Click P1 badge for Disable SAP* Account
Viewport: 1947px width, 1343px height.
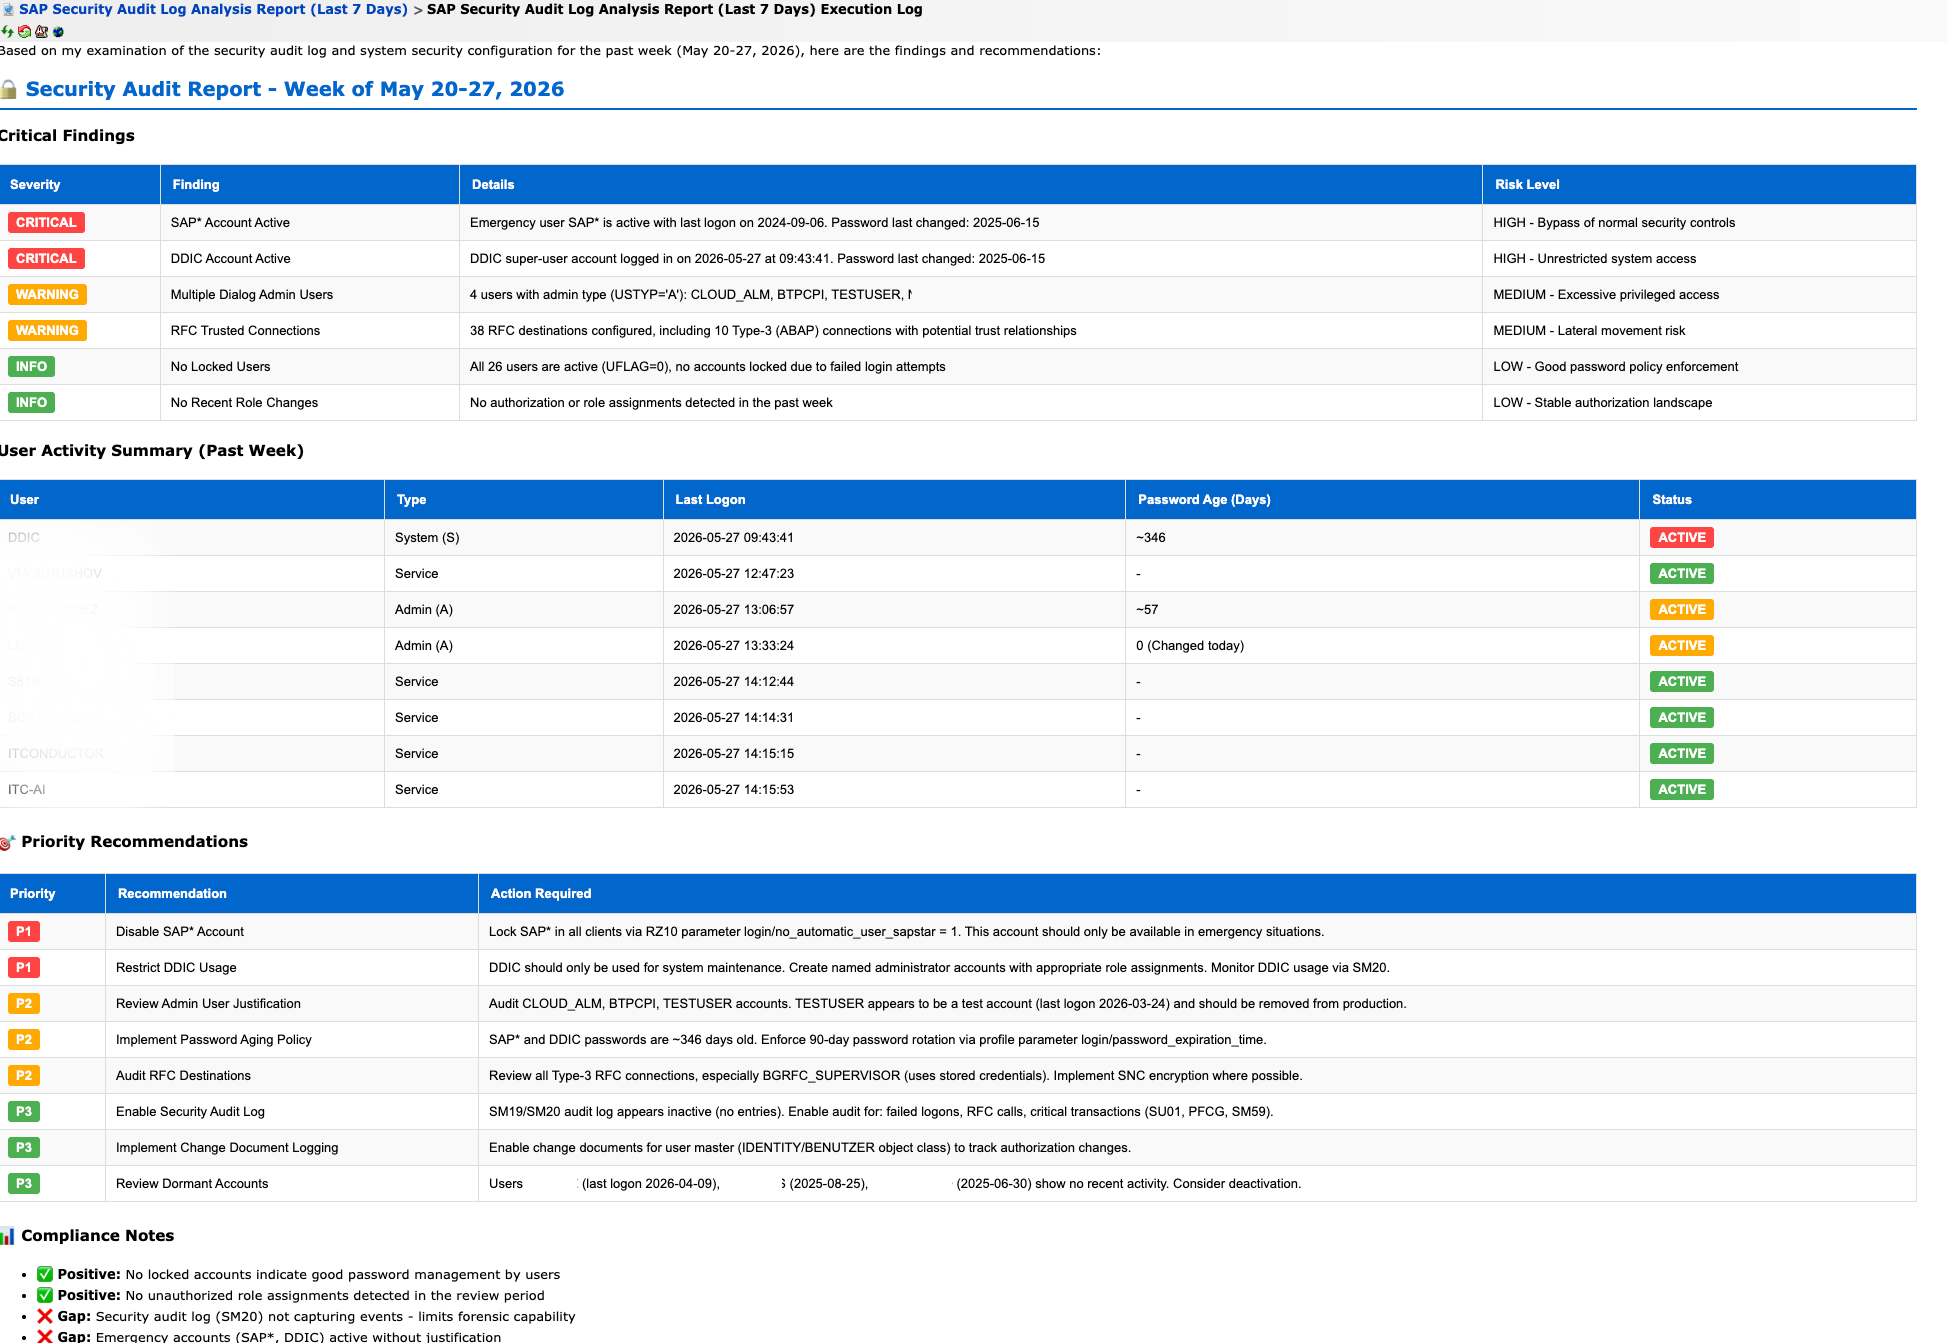coord(24,932)
